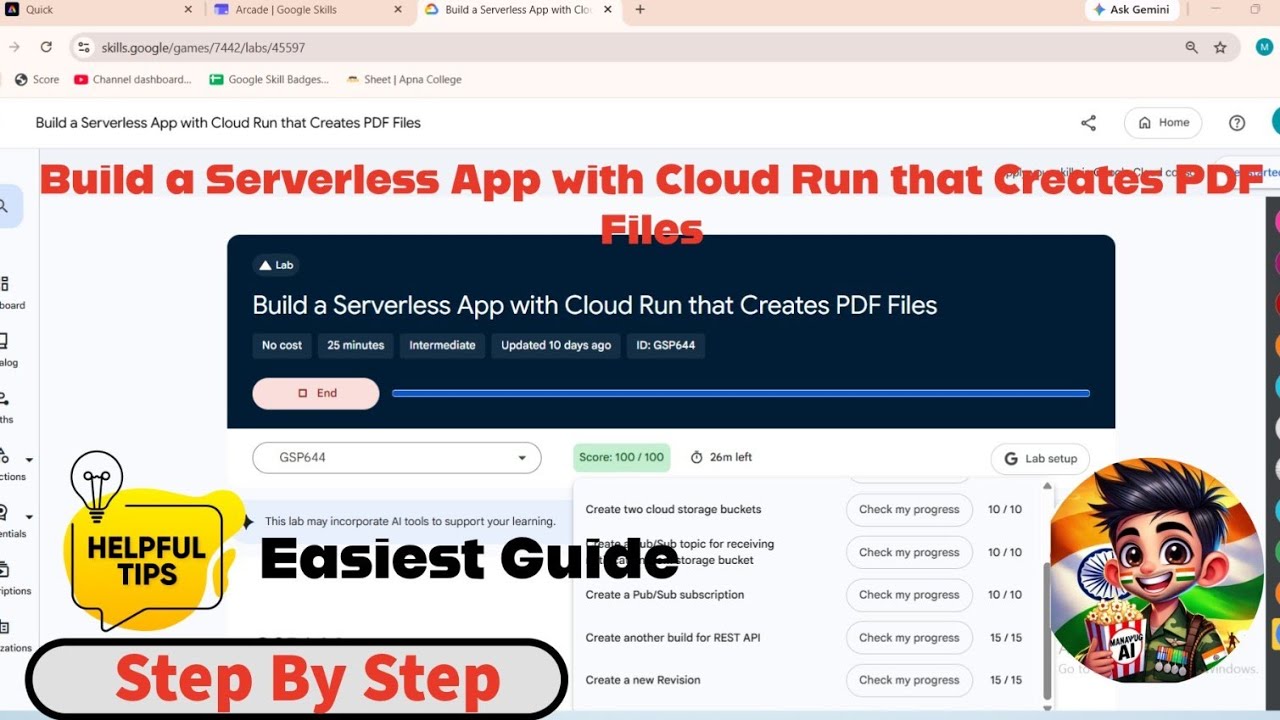Click the blue lab progress bar
The height and width of the screenshot is (720, 1280).
741,394
